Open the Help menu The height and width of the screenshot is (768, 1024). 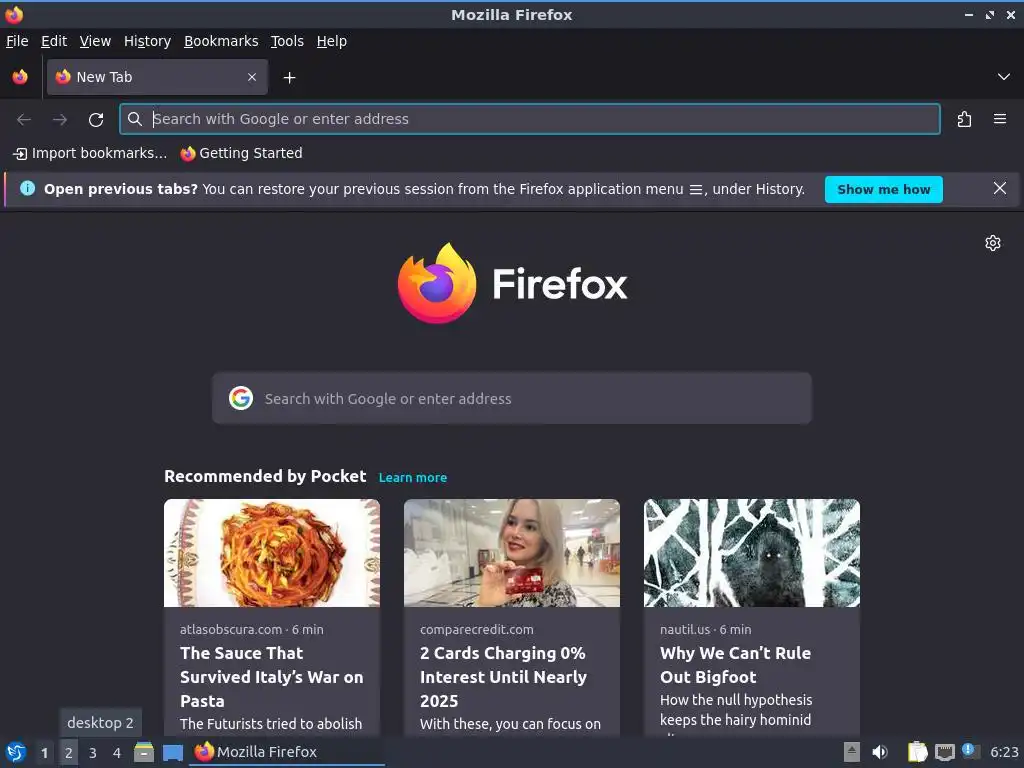tap(332, 41)
